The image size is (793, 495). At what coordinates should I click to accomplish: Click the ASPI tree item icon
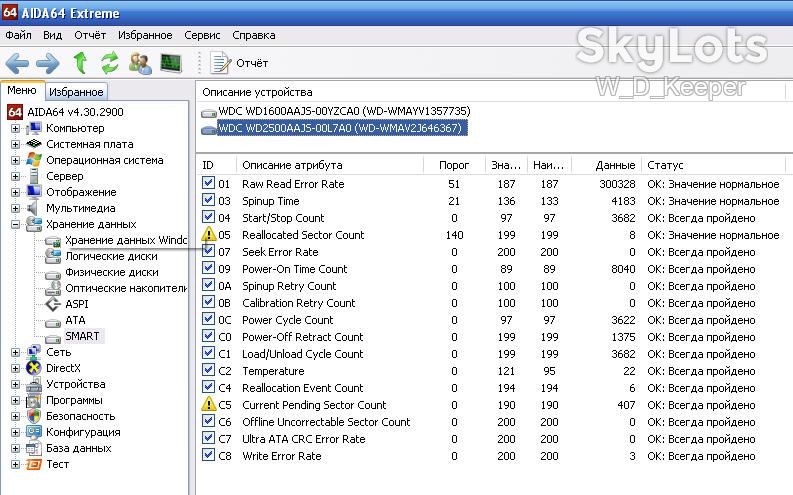pyautogui.click(x=53, y=304)
